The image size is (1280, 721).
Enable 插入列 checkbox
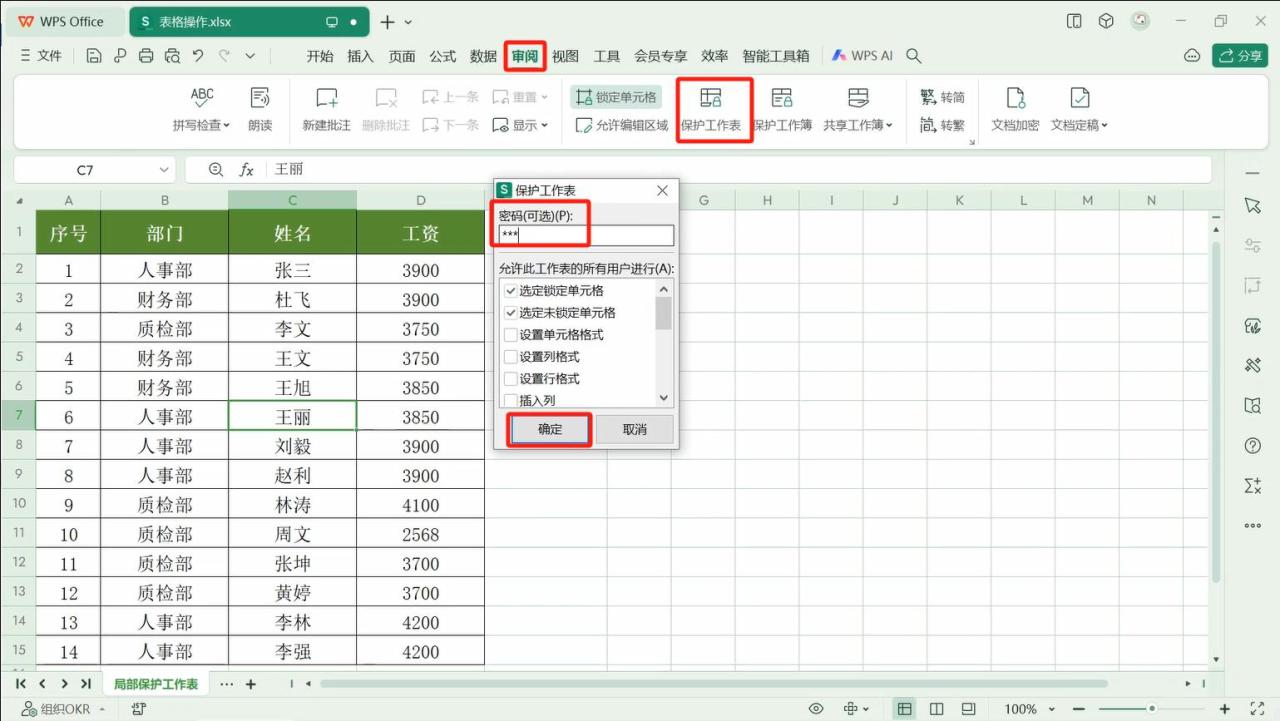click(x=511, y=400)
